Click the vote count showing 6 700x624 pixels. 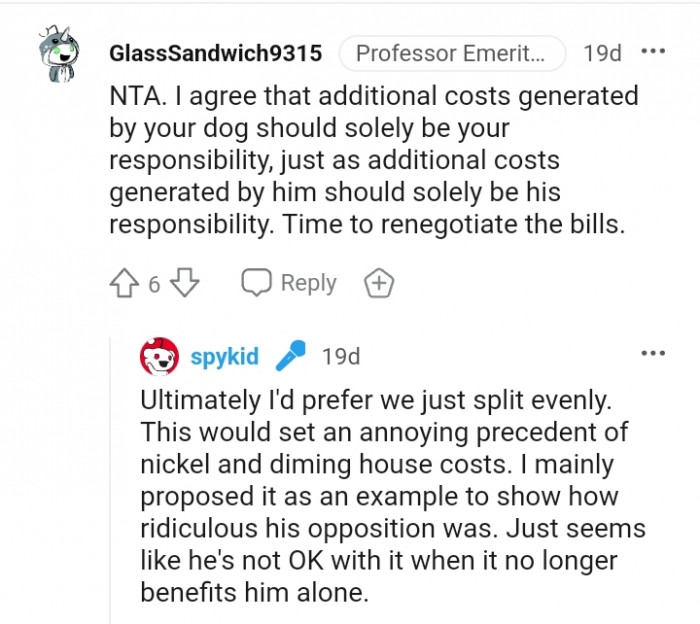coord(154,284)
